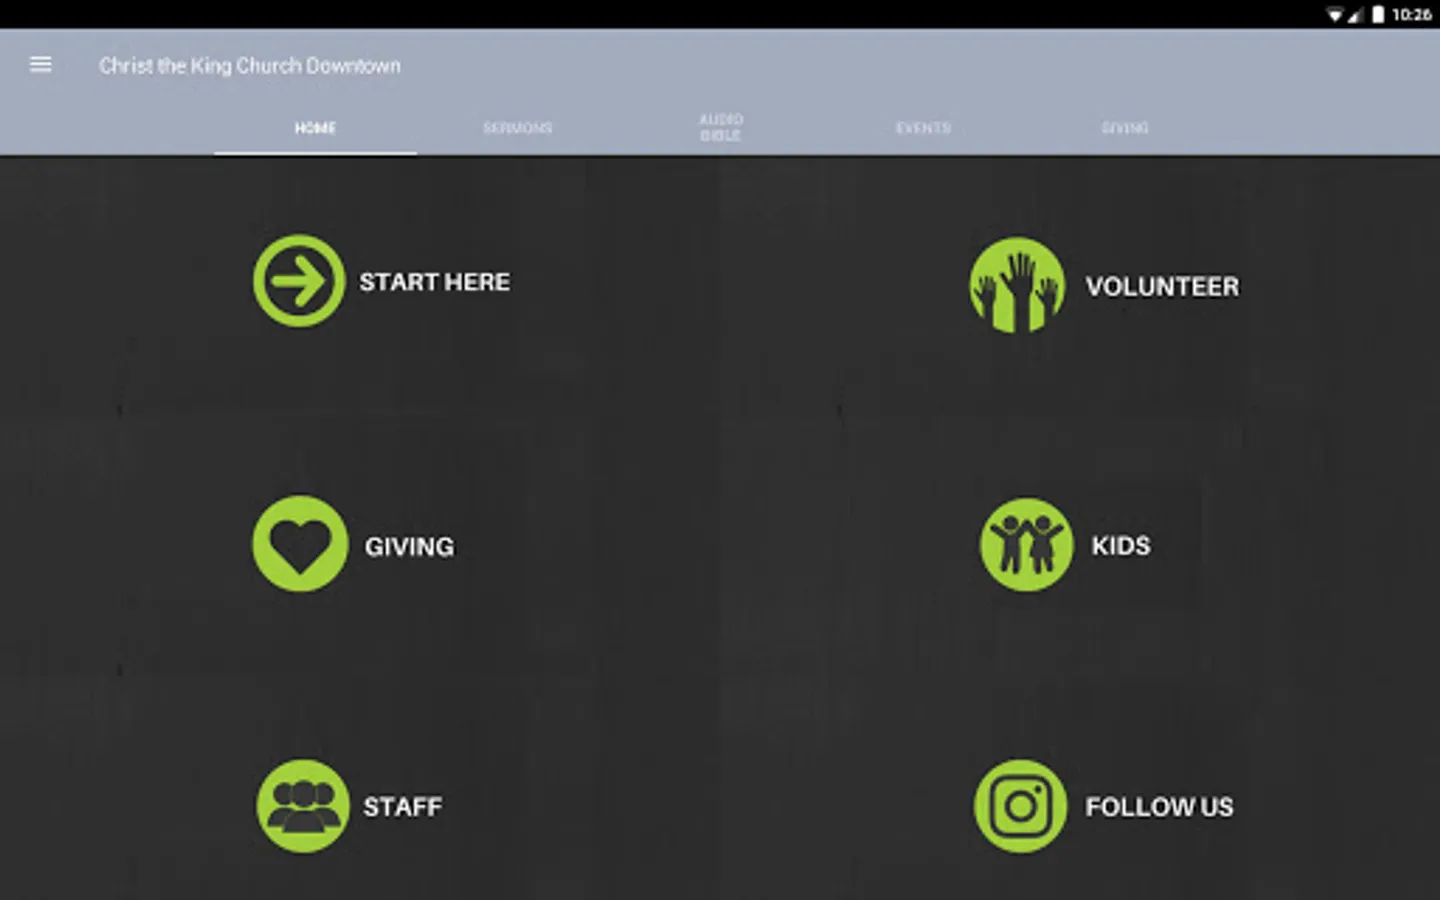Open the Audio Bible tab
1440x900 pixels.
click(x=720, y=128)
